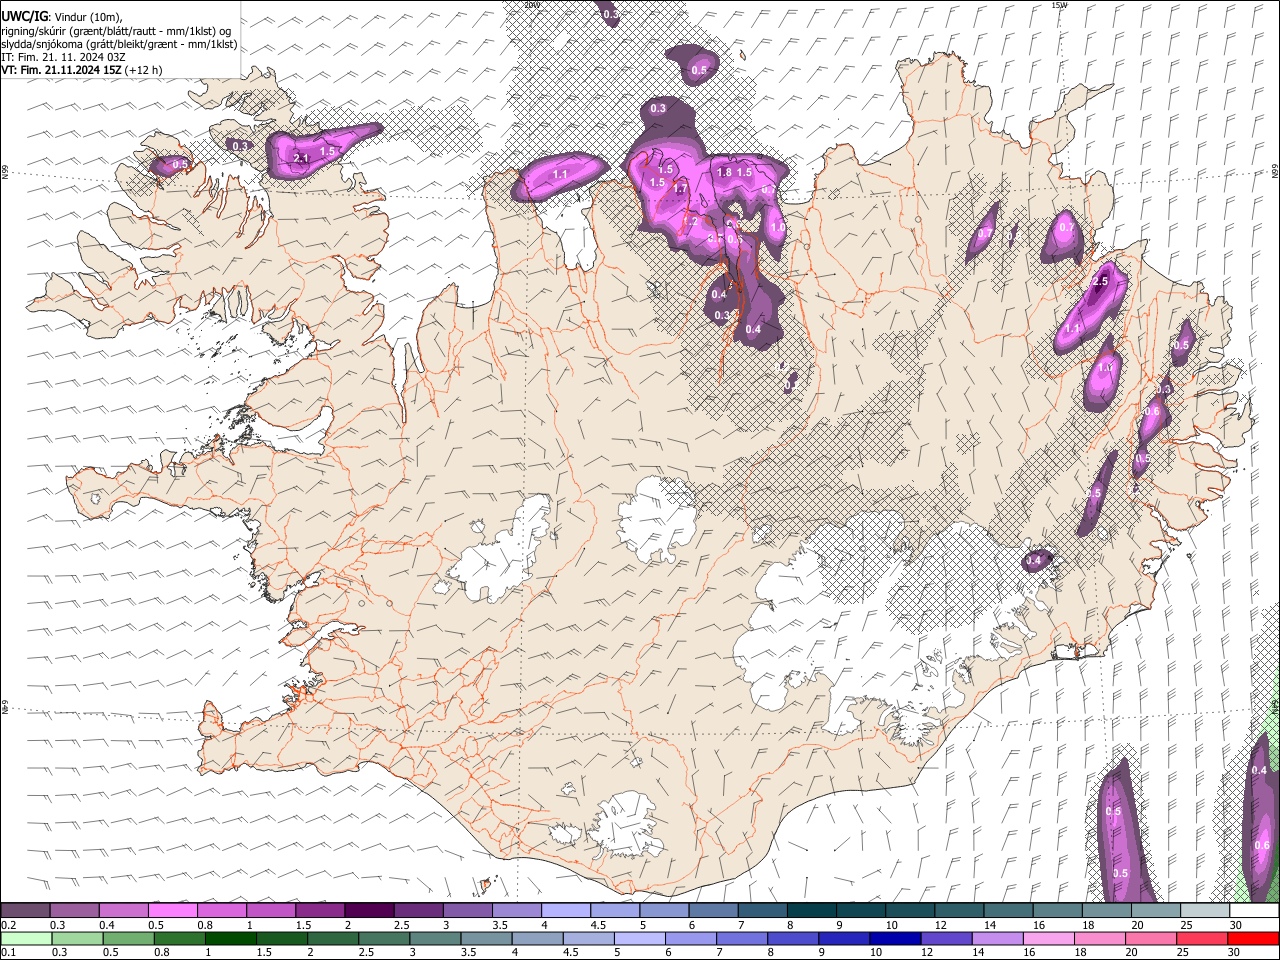Click the upper snow legend swatch starting at 6
Image resolution: width=1280 pixels, height=960 pixels.
[x=713, y=911]
